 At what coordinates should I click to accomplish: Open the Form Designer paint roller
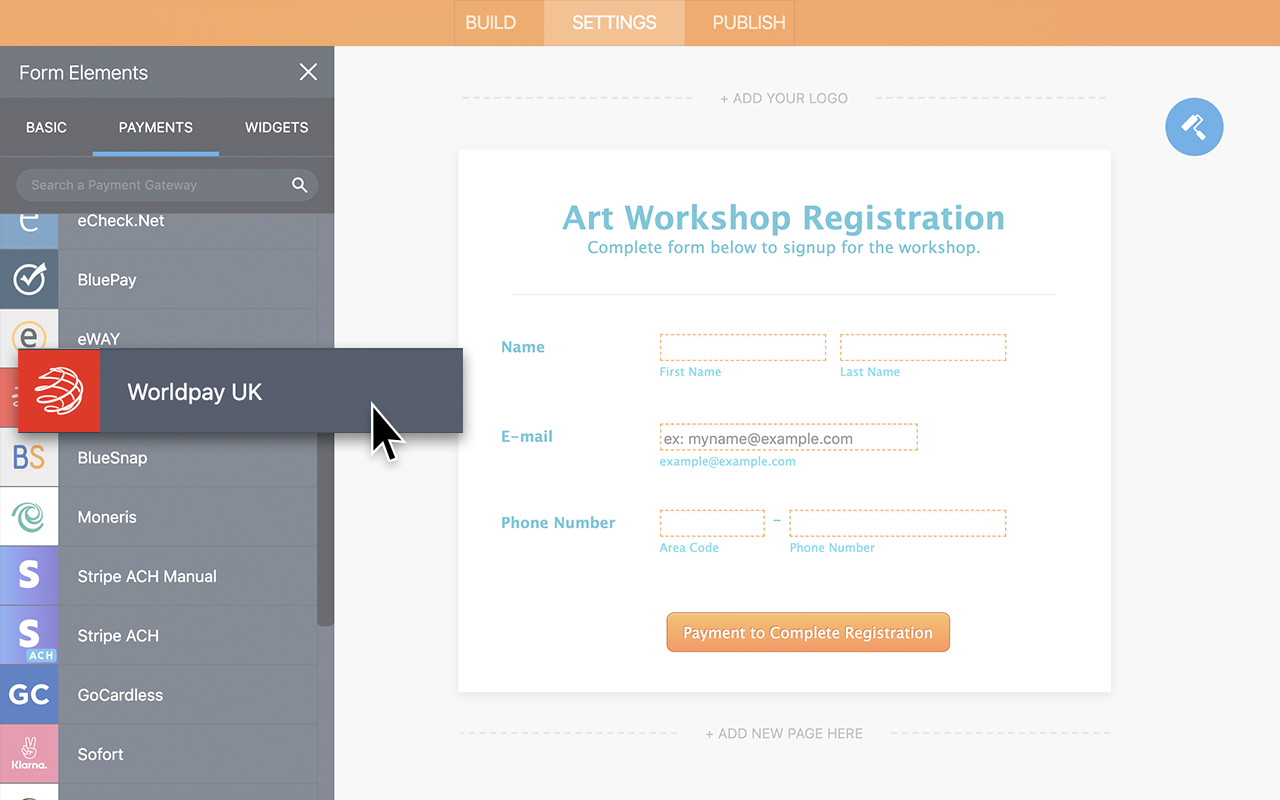pyautogui.click(x=1194, y=127)
